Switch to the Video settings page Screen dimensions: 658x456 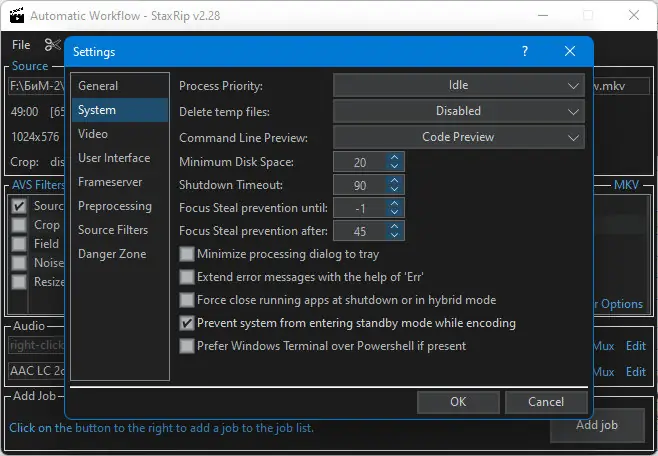point(93,134)
